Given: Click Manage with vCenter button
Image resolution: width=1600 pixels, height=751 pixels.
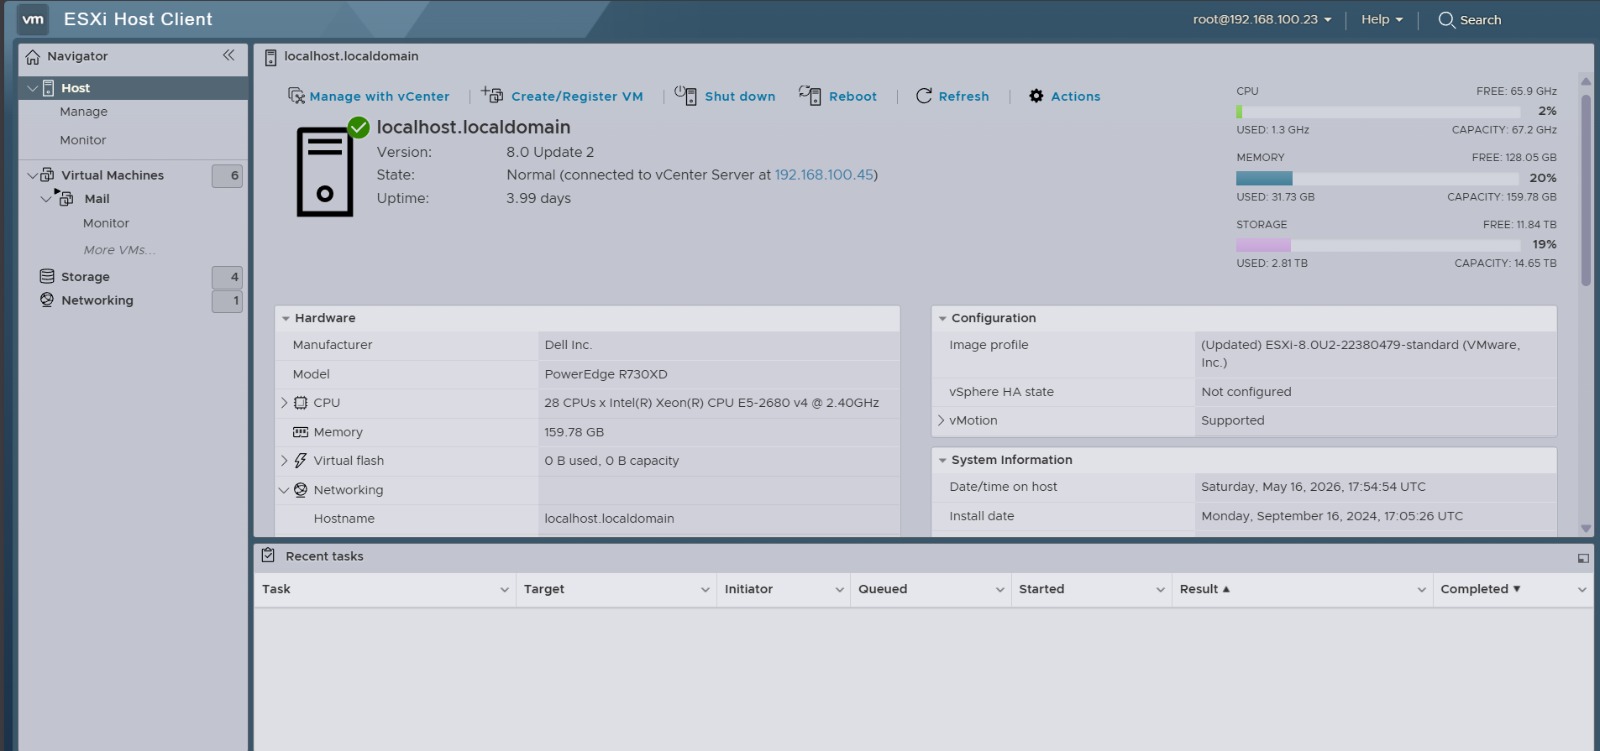Looking at the screenshot, I should 369,96.
